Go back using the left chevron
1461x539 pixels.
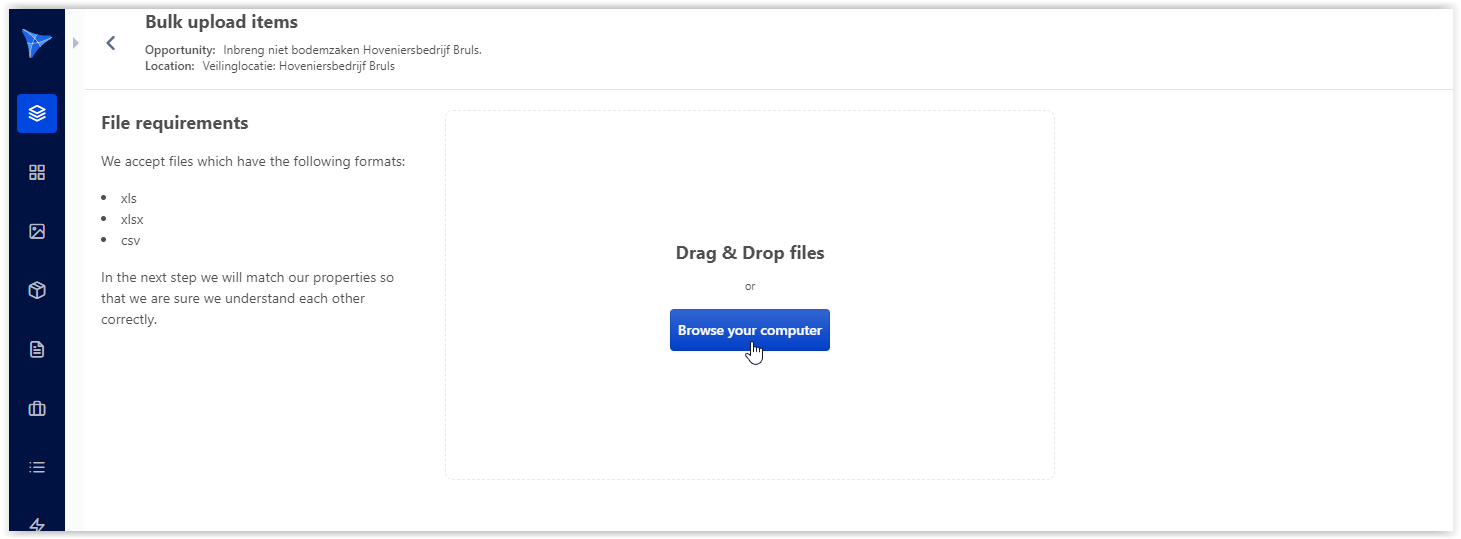pos(111,43)
